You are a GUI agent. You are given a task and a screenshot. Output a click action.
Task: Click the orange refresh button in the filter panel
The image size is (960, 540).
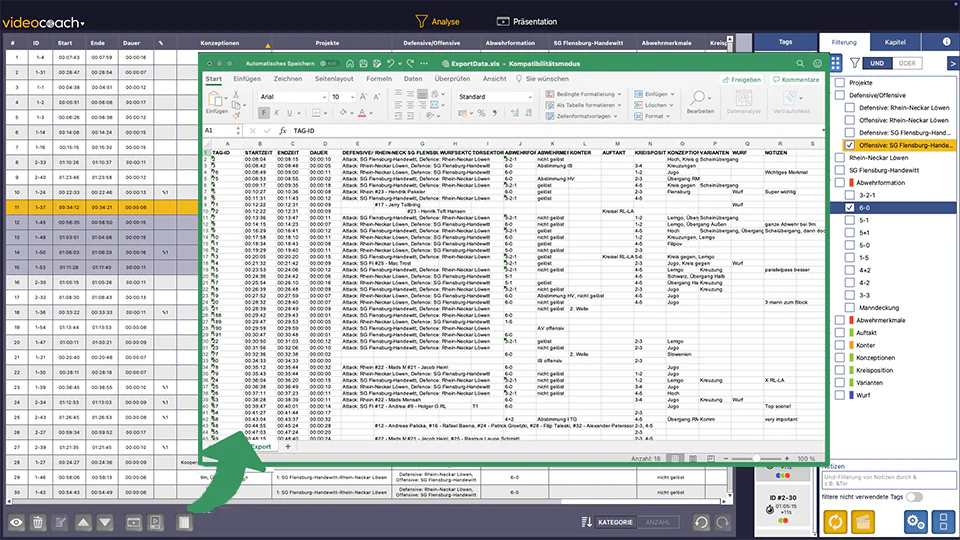[x=835, y=522]
